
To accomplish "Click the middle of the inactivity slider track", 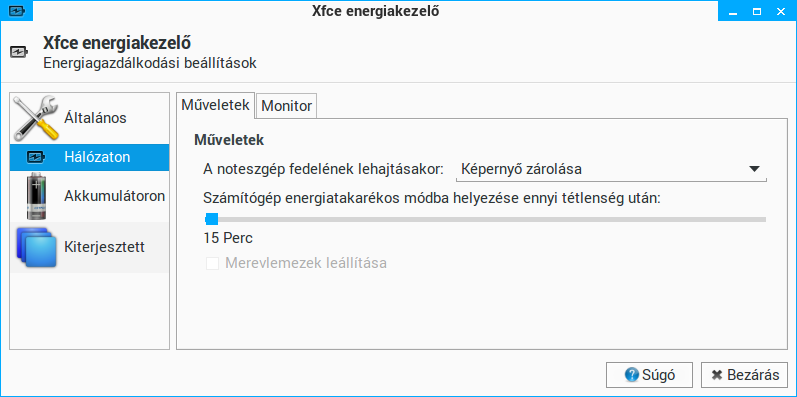I will tap(485, 219).
